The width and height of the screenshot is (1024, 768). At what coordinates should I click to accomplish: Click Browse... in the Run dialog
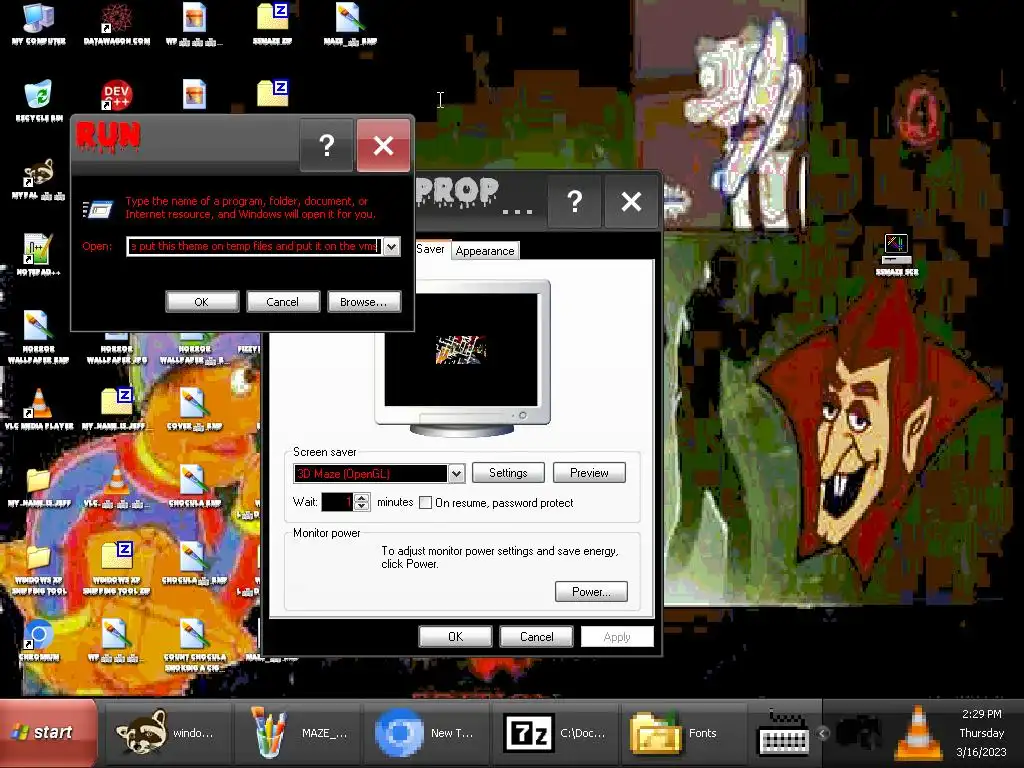click(x=364, y=302)
